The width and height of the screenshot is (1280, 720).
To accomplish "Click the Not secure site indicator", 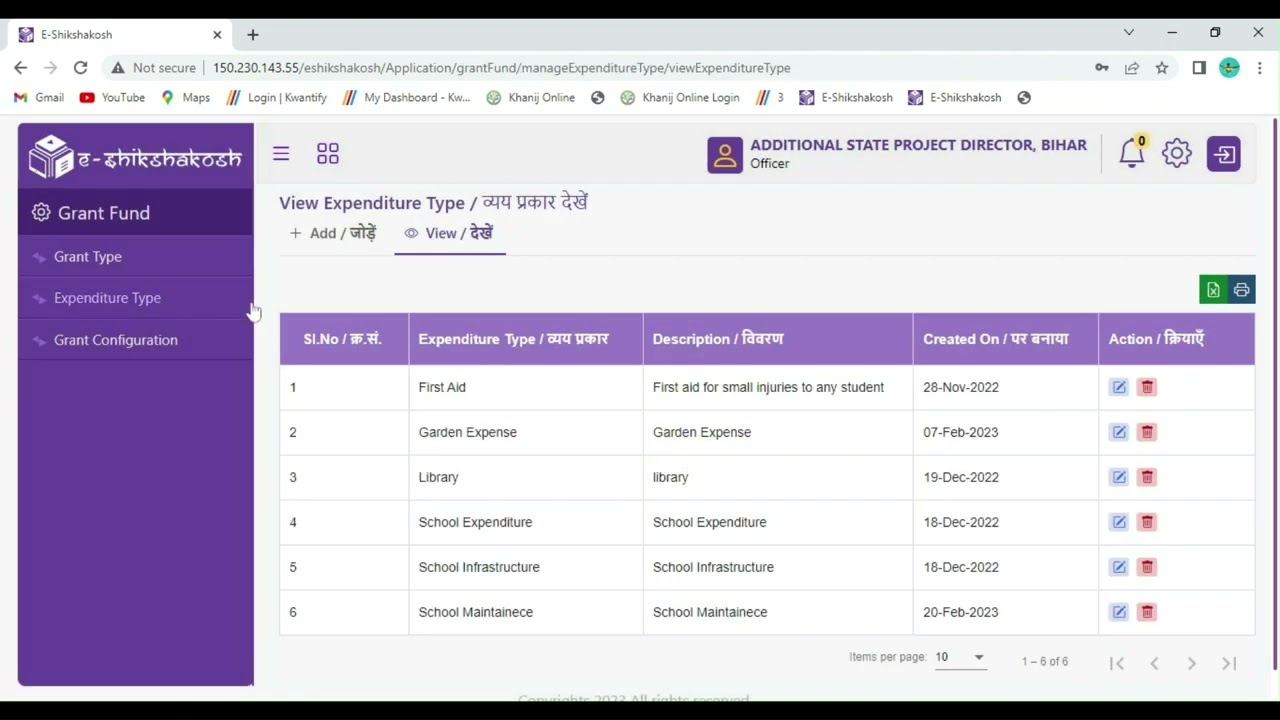I will [x=153, y=68].
